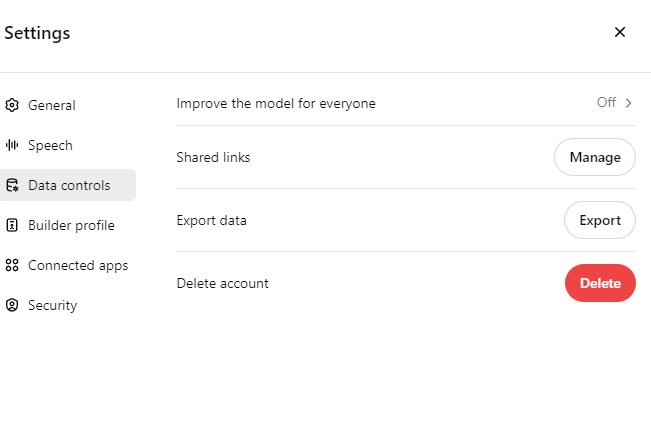Expand the chevron beside the Off status
The image size is (651, 439).
[629, 102]
